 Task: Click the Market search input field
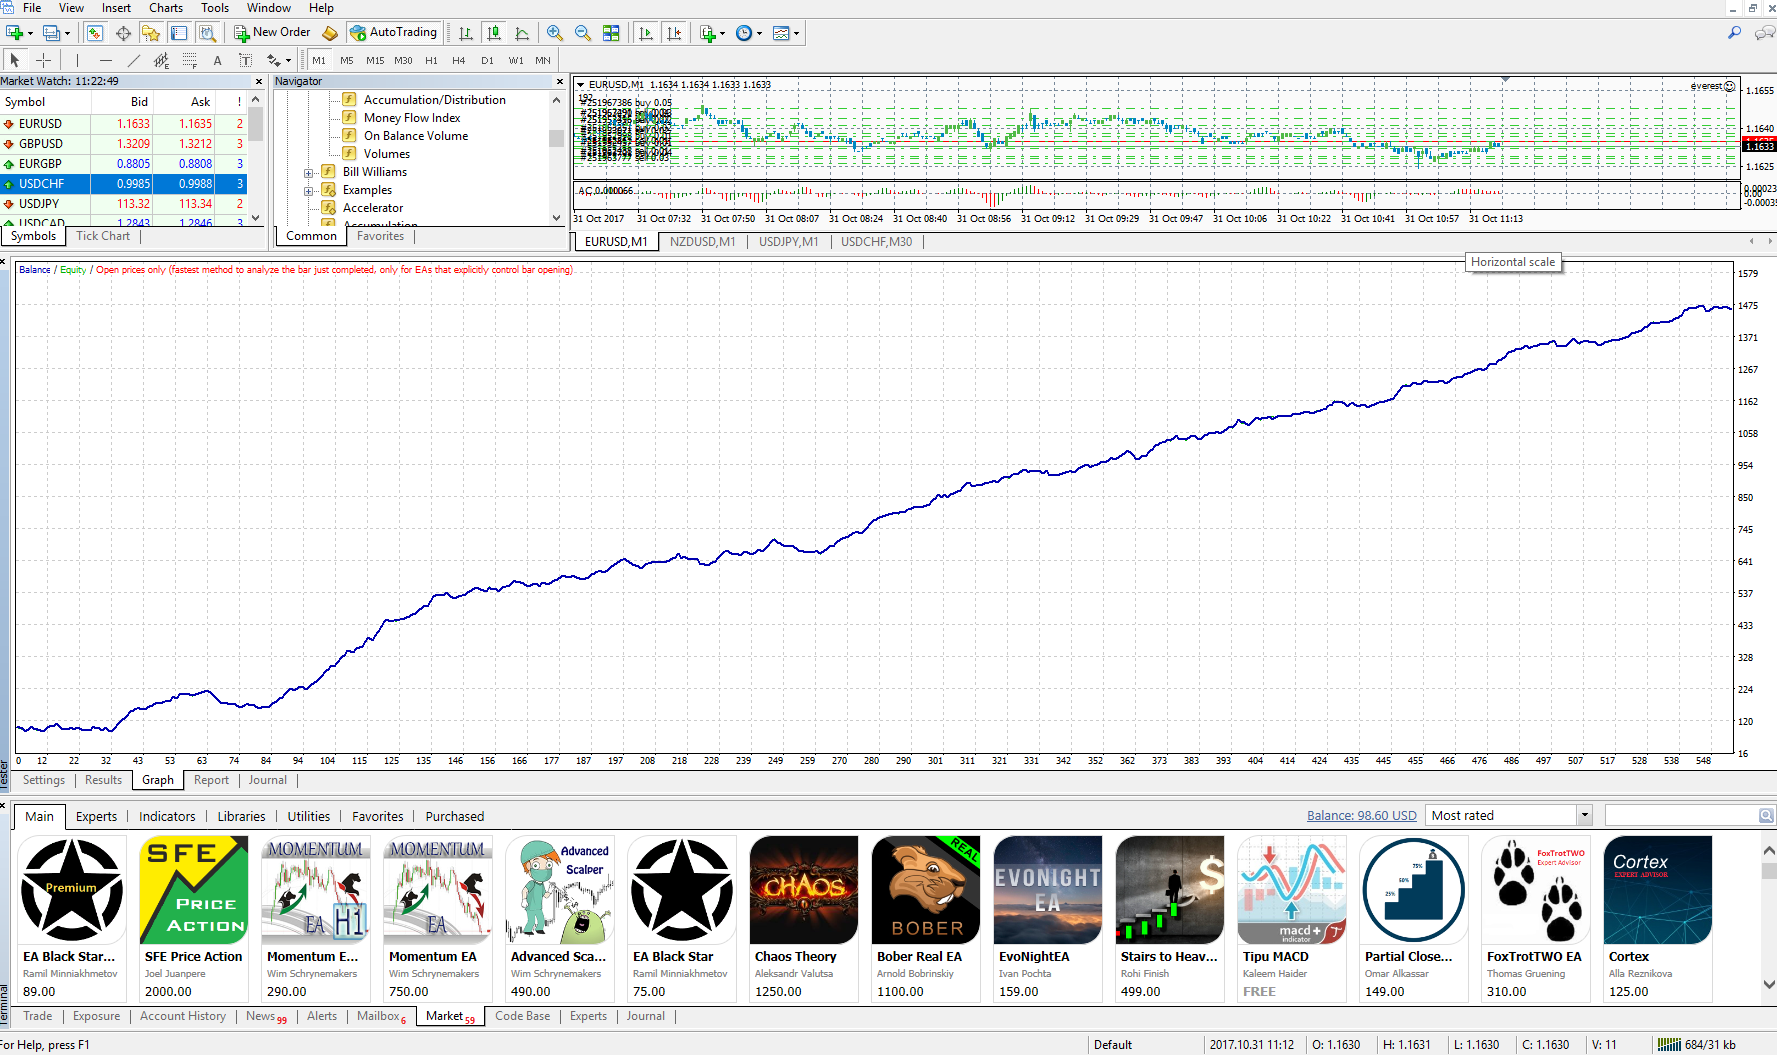click(x=1682, y=816)
